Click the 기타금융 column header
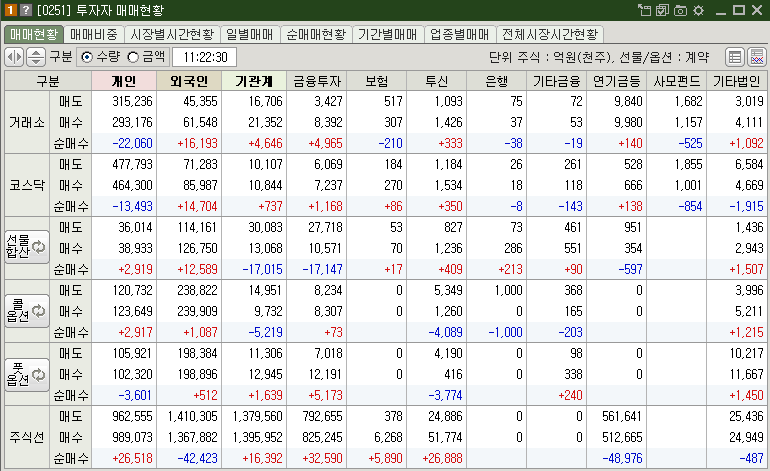This screenshot has height=471, width=770. (x=556, y=81)
